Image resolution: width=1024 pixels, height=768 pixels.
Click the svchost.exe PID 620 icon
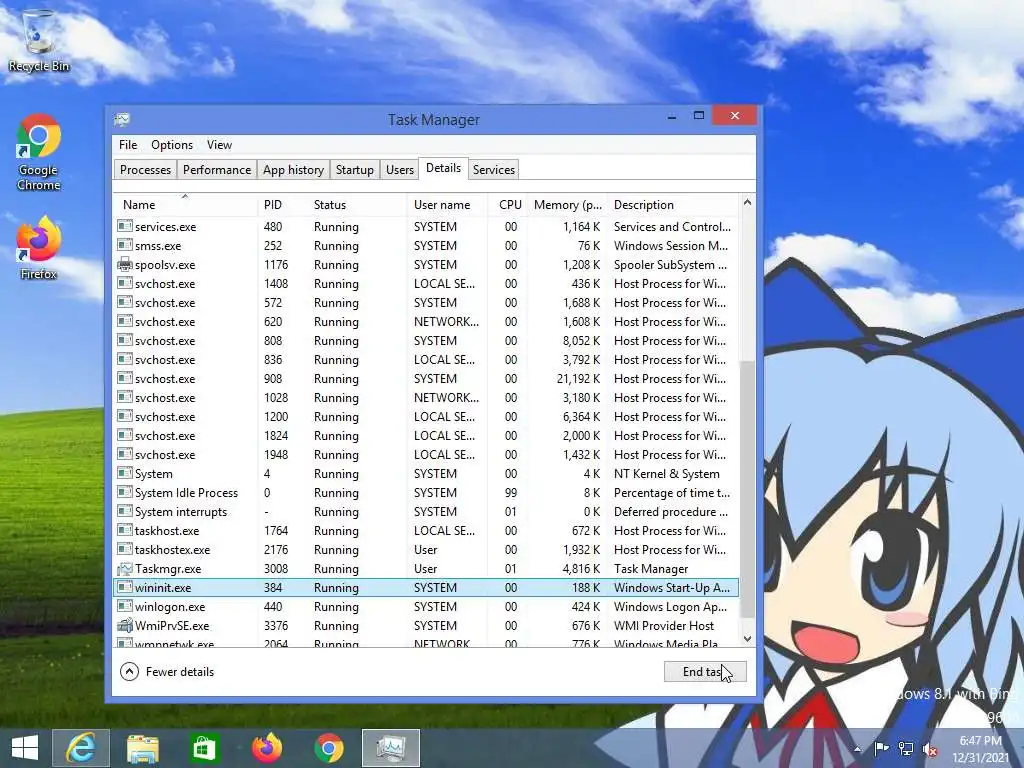point(125,321)
